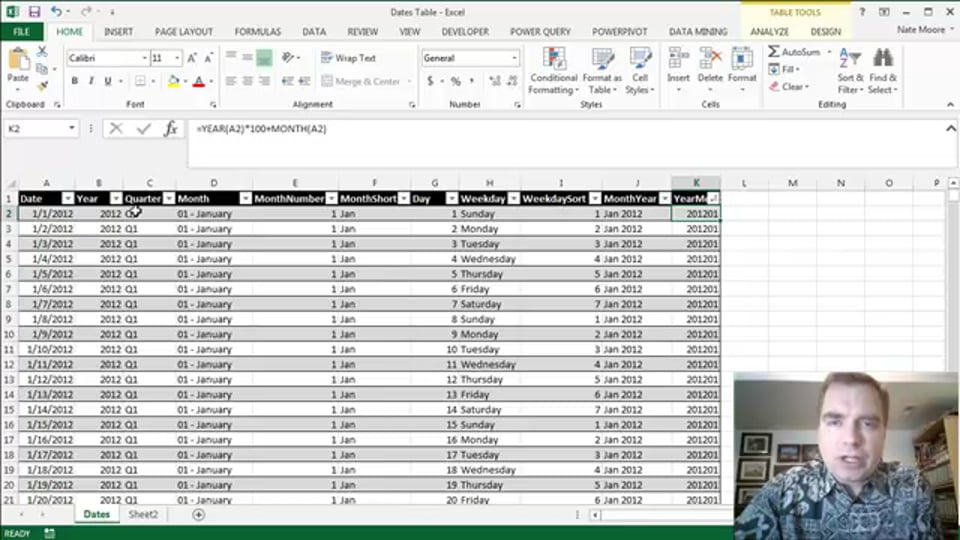Open the Date column filter dropdown
This screenshot has width=960, height=540.
point(67,198)
